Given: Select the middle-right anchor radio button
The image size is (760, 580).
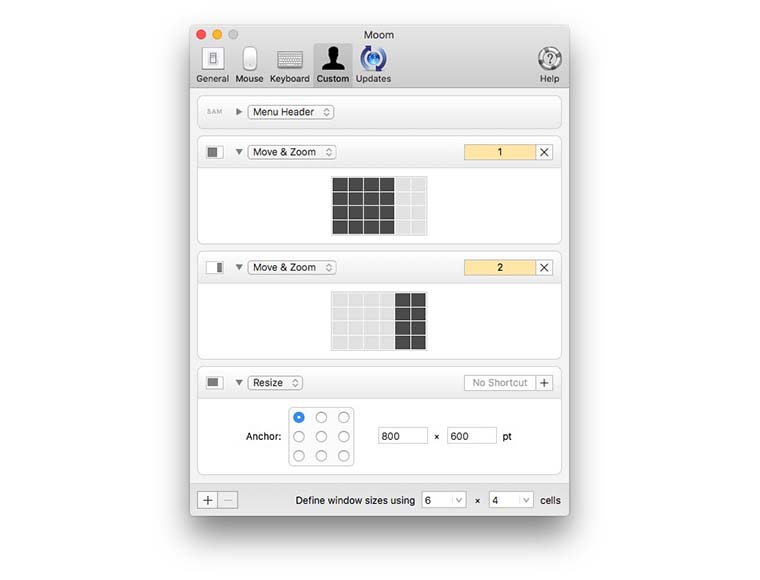Looking at the screenshot, I should [344, 437].
